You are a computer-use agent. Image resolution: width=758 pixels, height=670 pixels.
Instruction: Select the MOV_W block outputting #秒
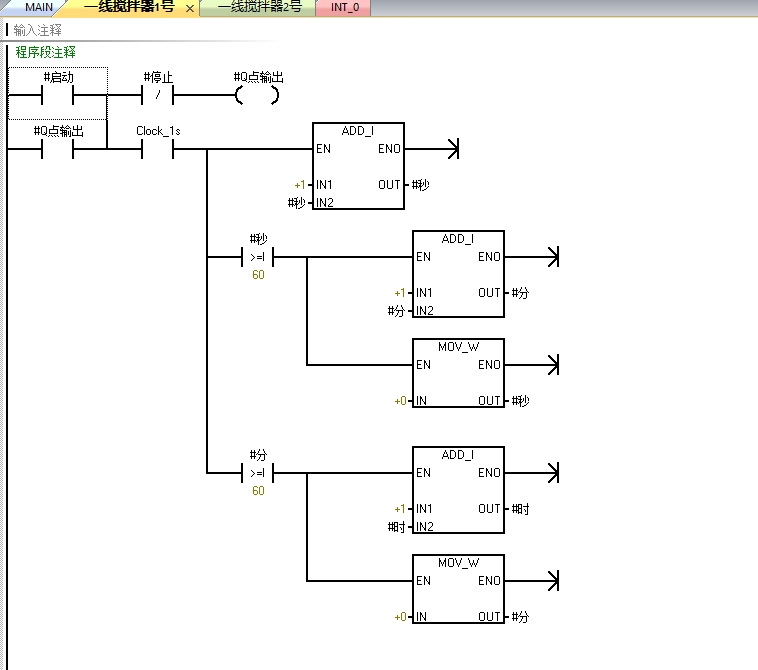pyautogui.click(x=458, y=373)
